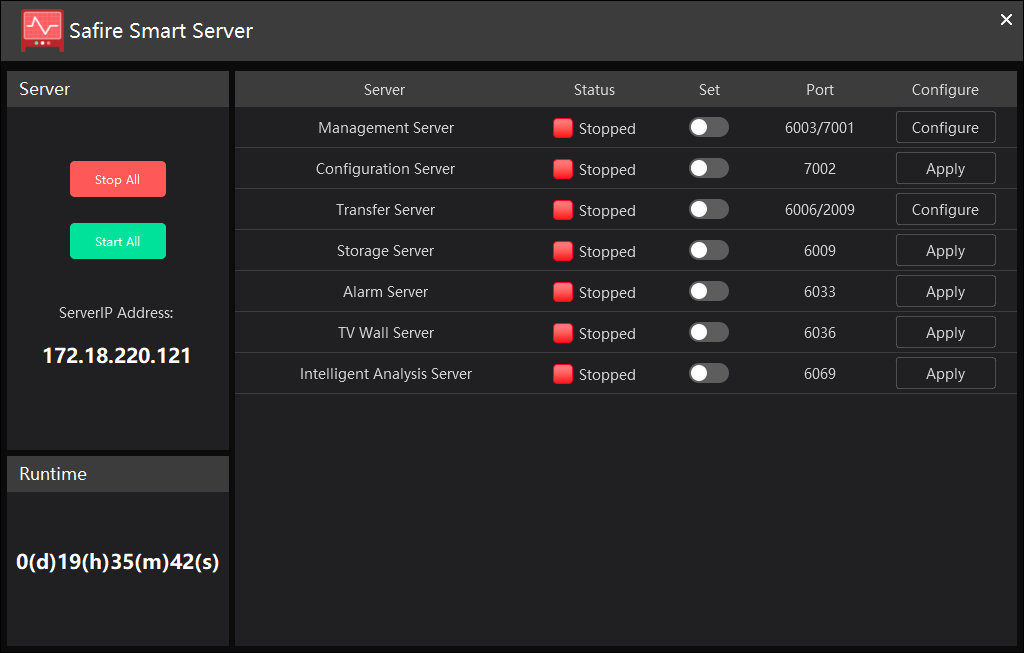Click the Stopped status icon for Alarm Server
Viewport: 1024px width, 653px height.
[563, 292]
